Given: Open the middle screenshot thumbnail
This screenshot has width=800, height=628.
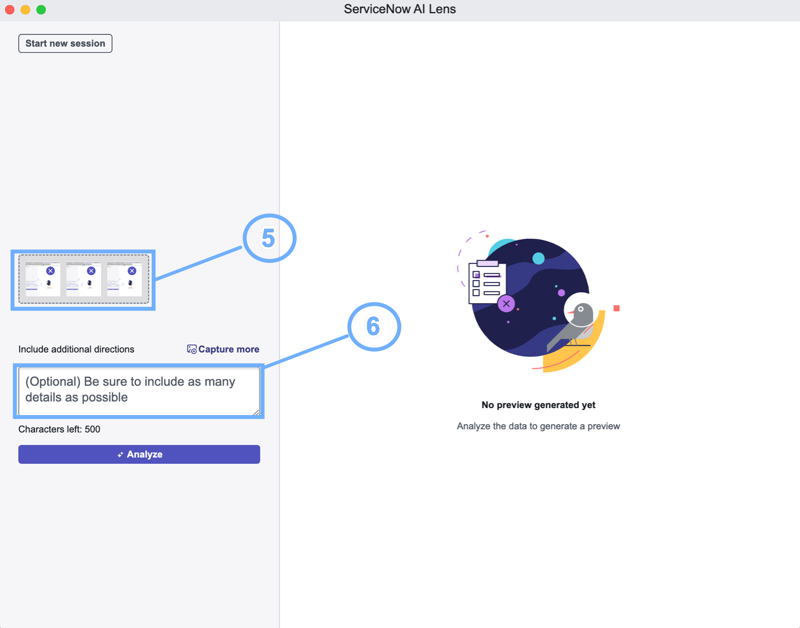Looking at the screenshot, I should pos(83,279).
